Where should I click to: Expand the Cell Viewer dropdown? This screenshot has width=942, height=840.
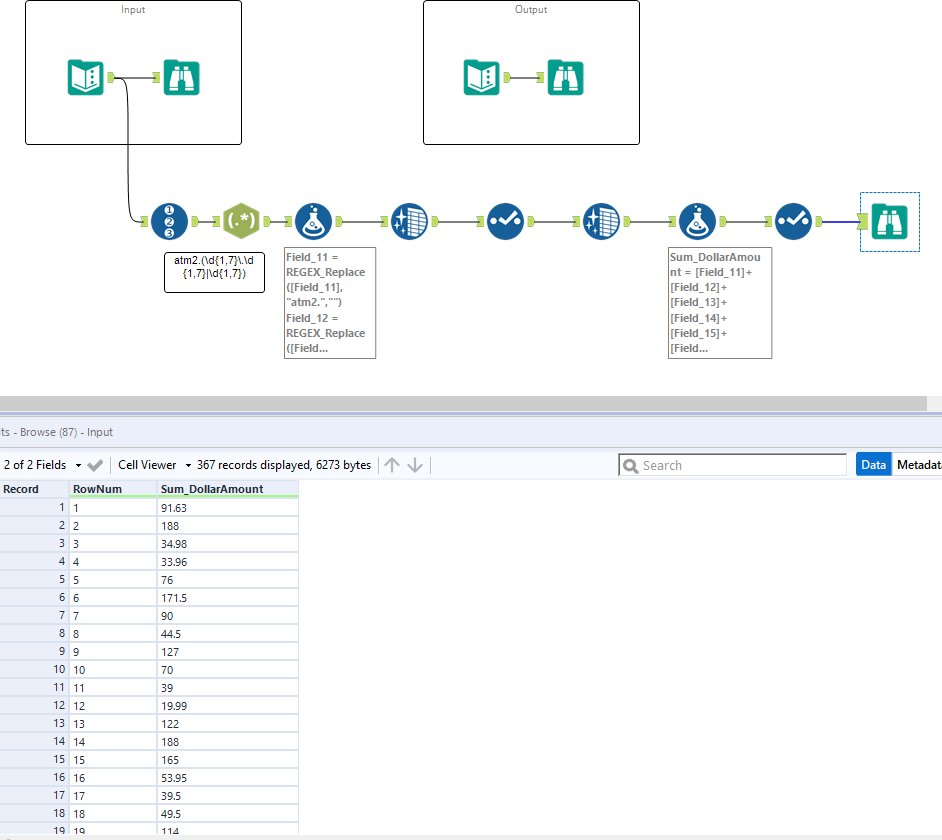(x=154, y=465)
